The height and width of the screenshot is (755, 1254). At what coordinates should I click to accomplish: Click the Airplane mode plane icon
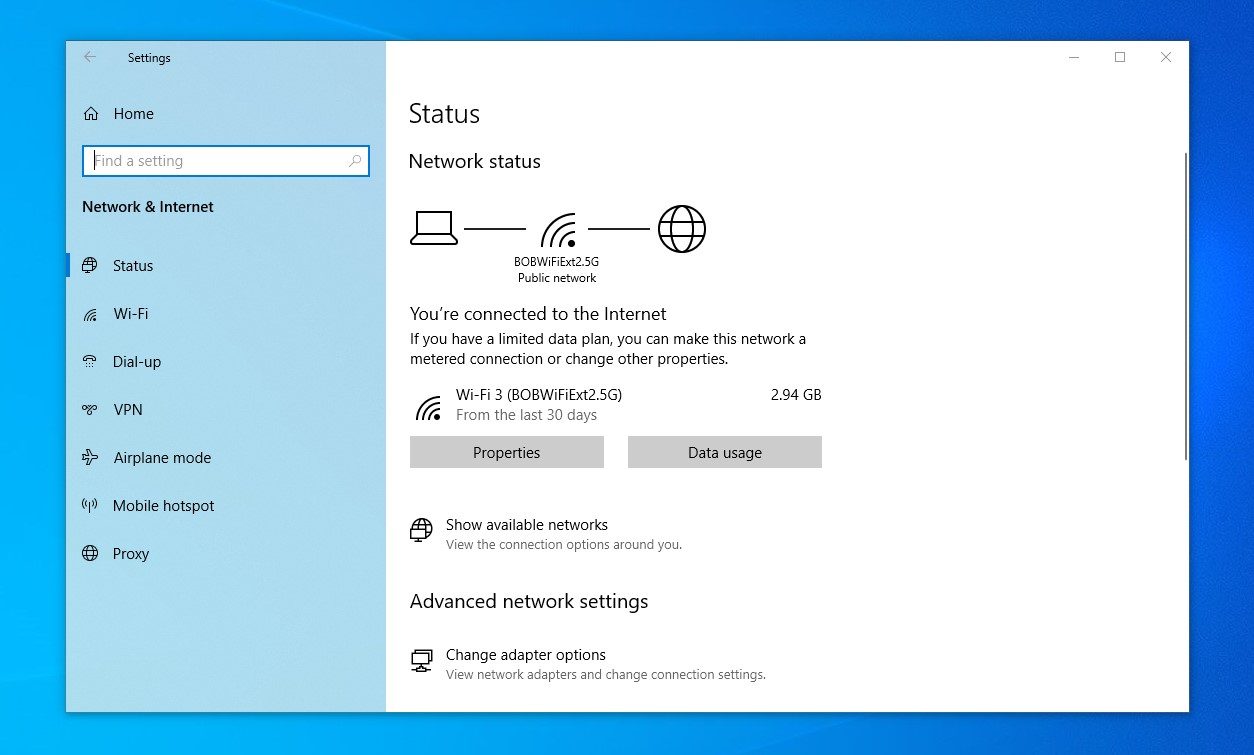(90, 458)
